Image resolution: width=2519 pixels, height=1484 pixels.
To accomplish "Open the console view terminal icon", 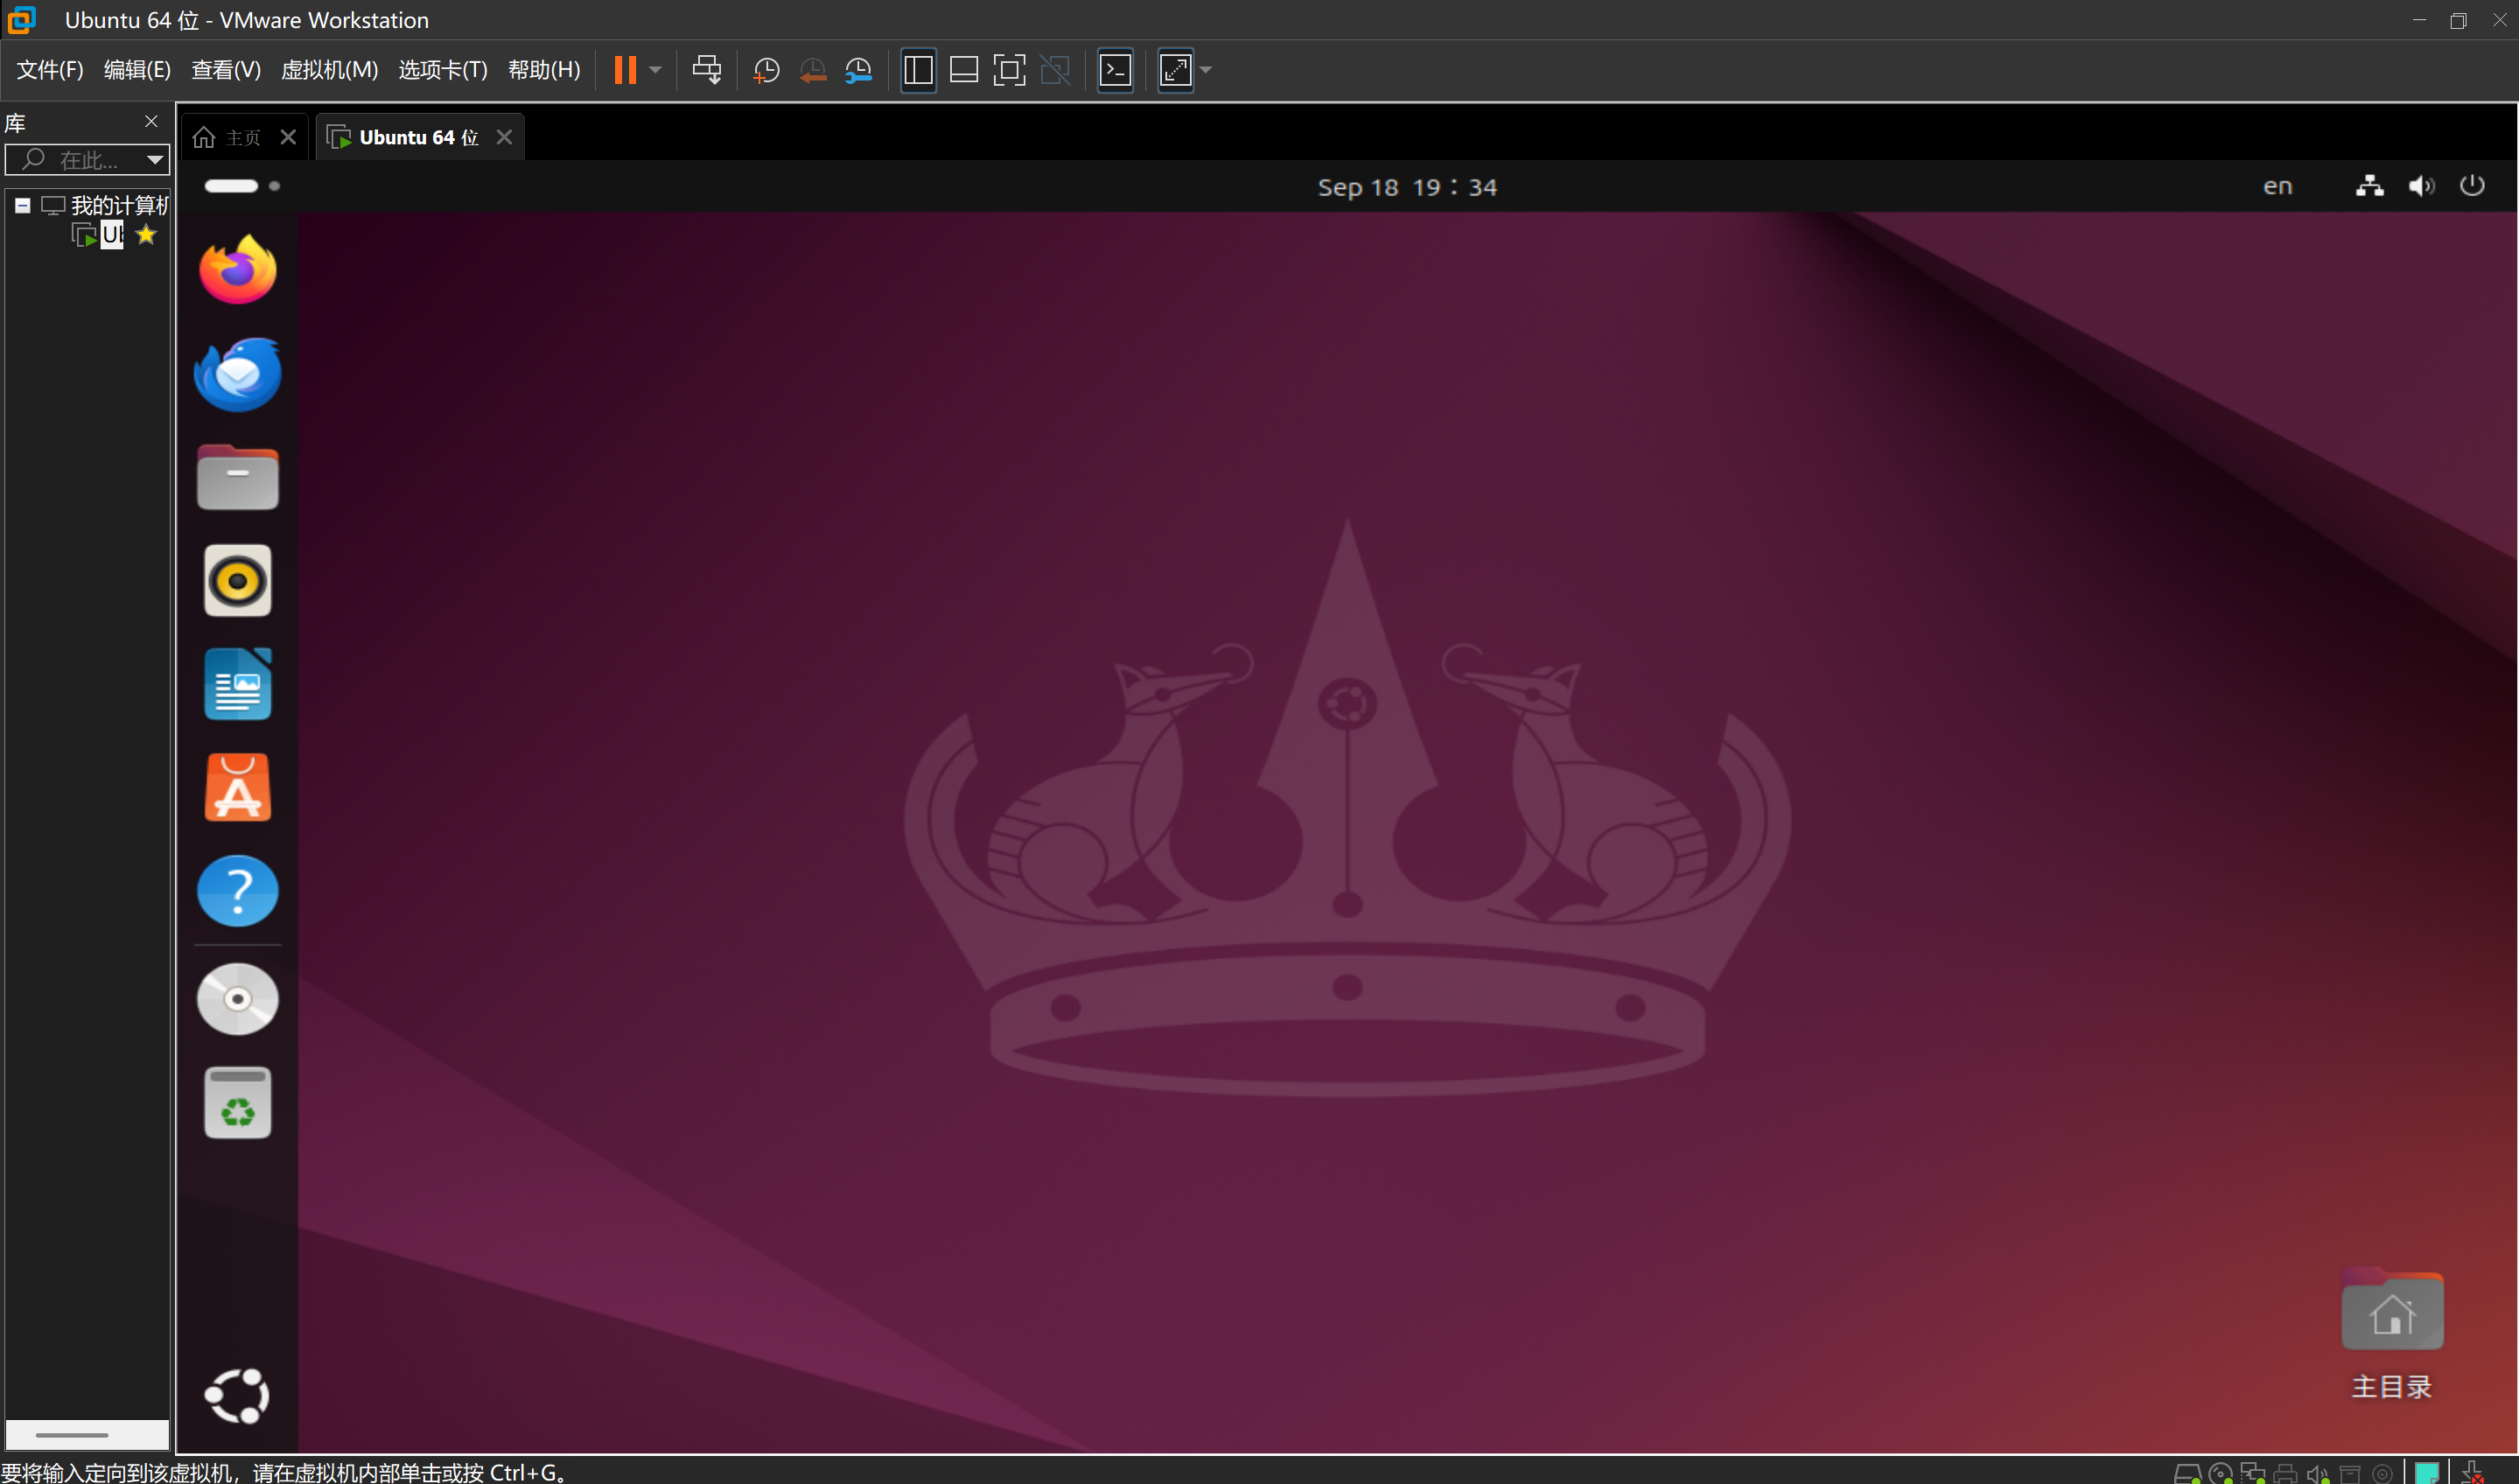I will 1115,70.
